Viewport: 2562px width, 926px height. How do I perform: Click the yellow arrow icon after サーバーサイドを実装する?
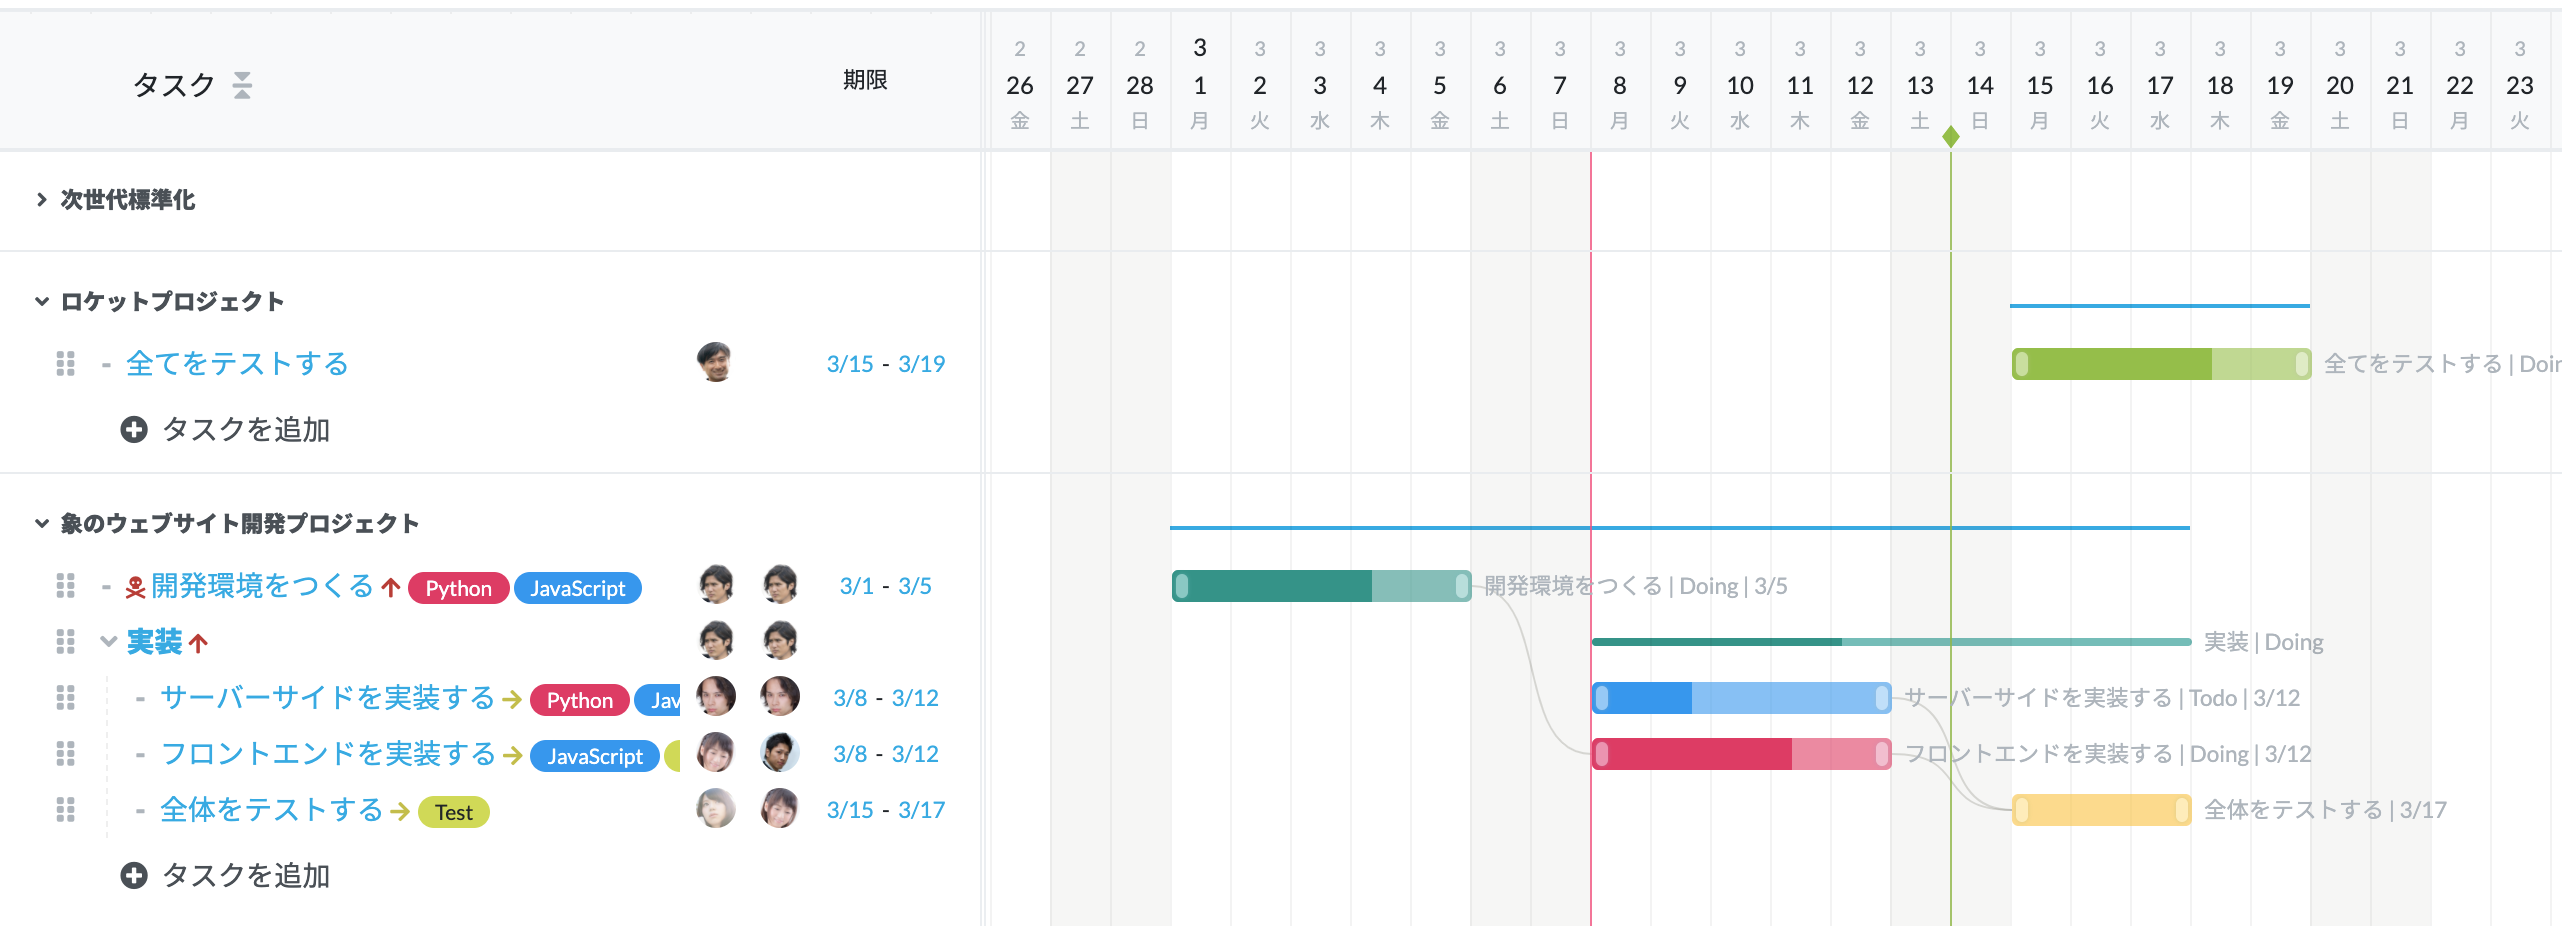click(512, 699)
